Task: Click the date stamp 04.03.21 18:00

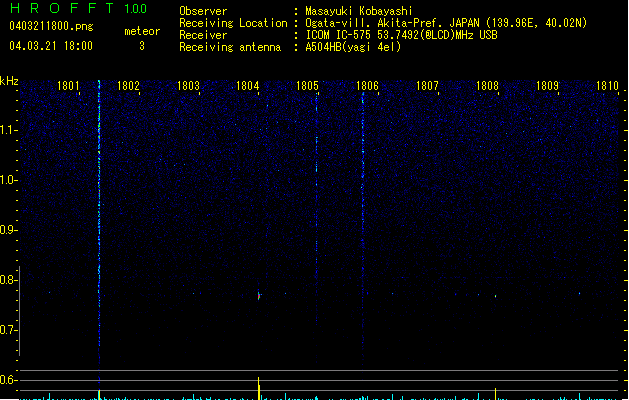Action: (51, 46)
